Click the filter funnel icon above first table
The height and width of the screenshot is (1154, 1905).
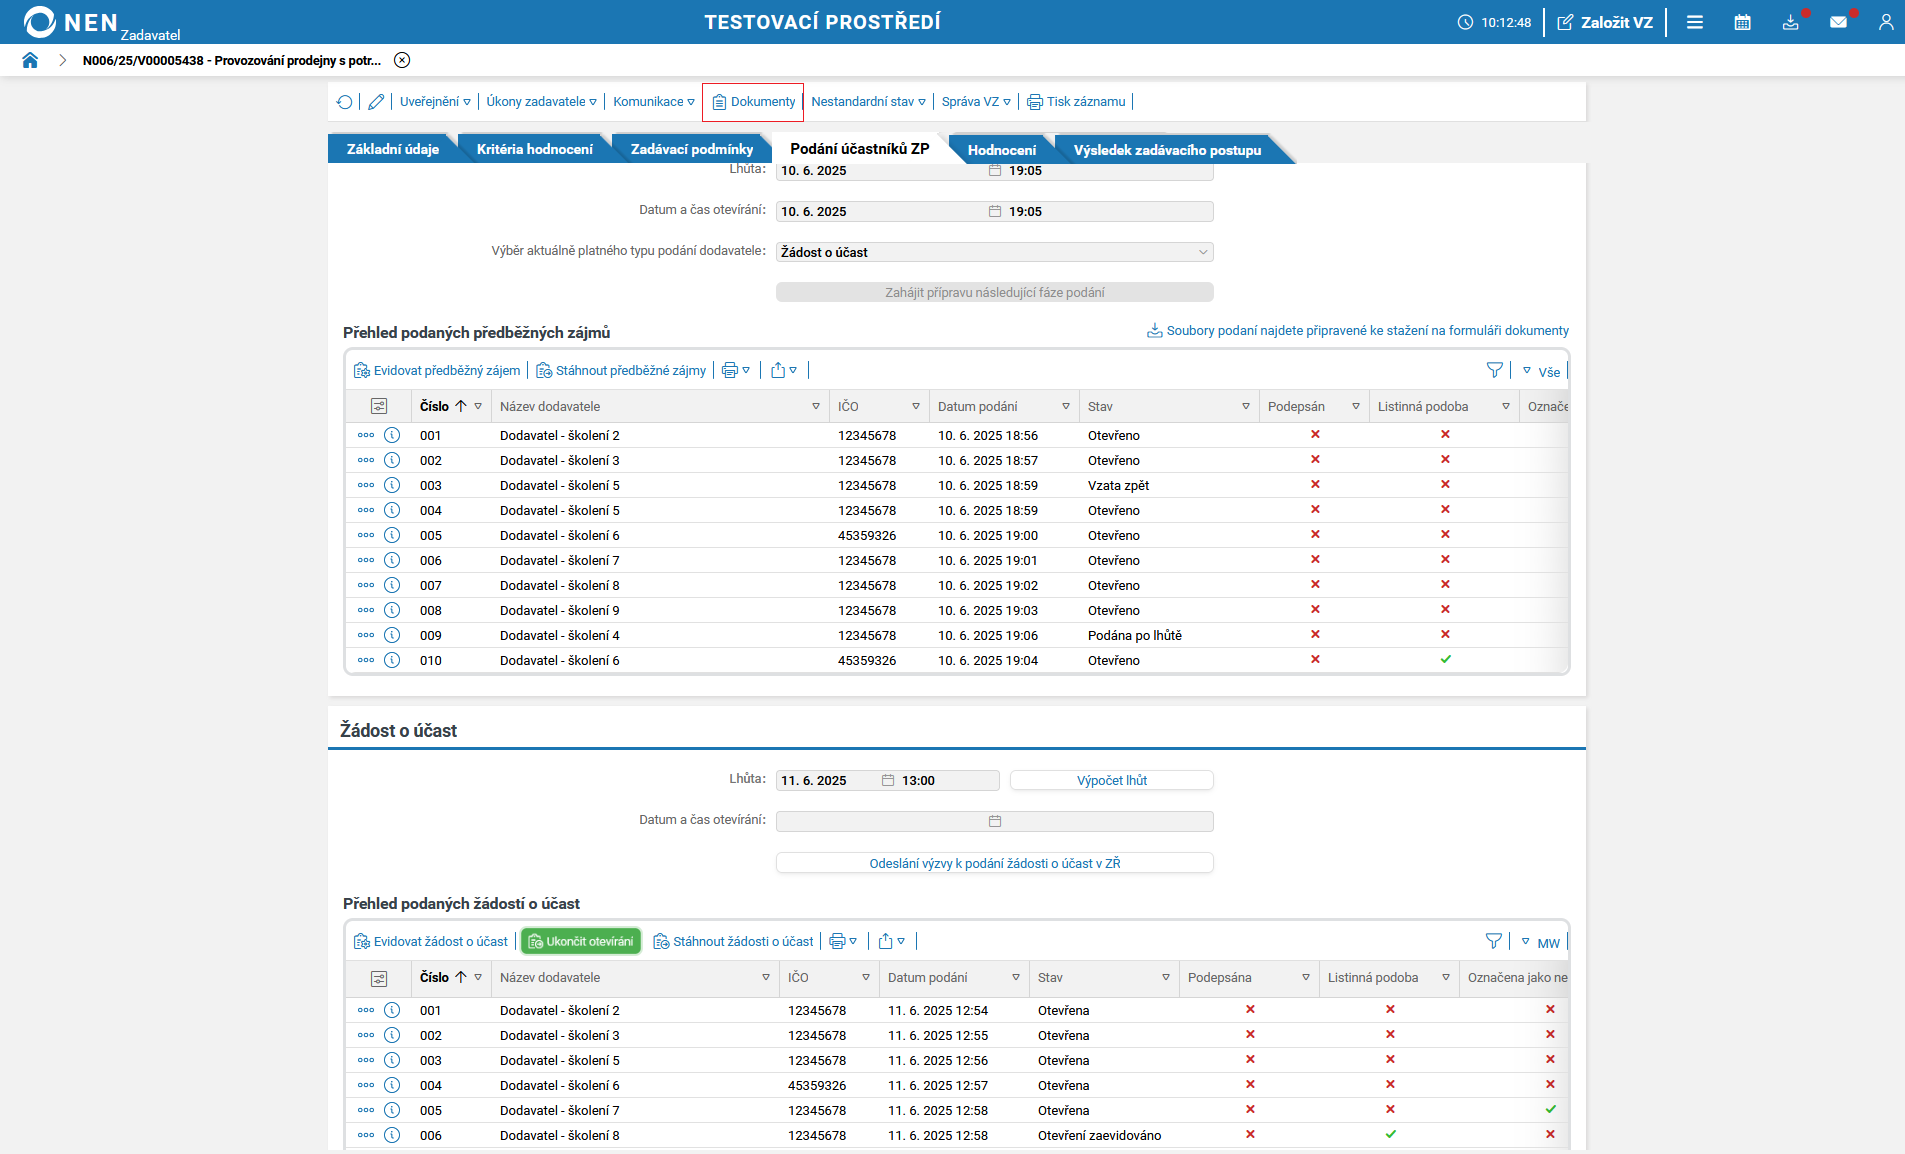1494,371
